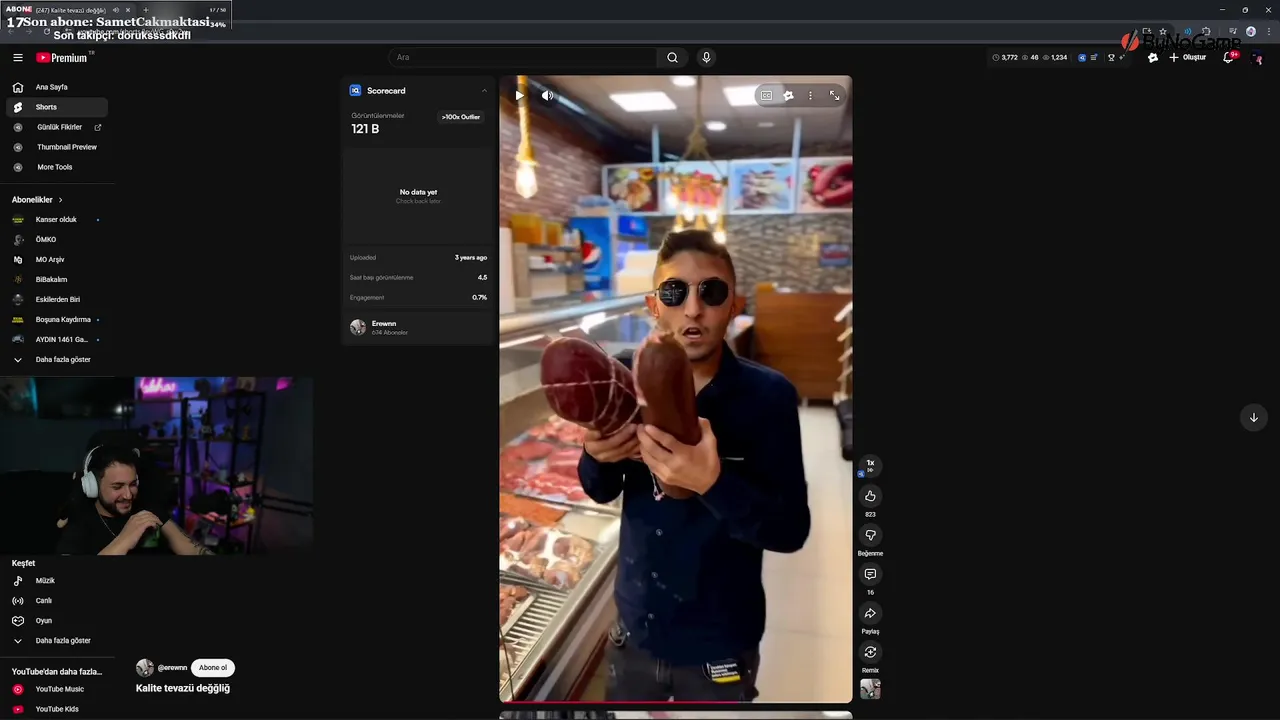The height and width of the screenshot is (720, 1280).
Task: Open browser extensions puzzle icon
Action: point(1206,31)
